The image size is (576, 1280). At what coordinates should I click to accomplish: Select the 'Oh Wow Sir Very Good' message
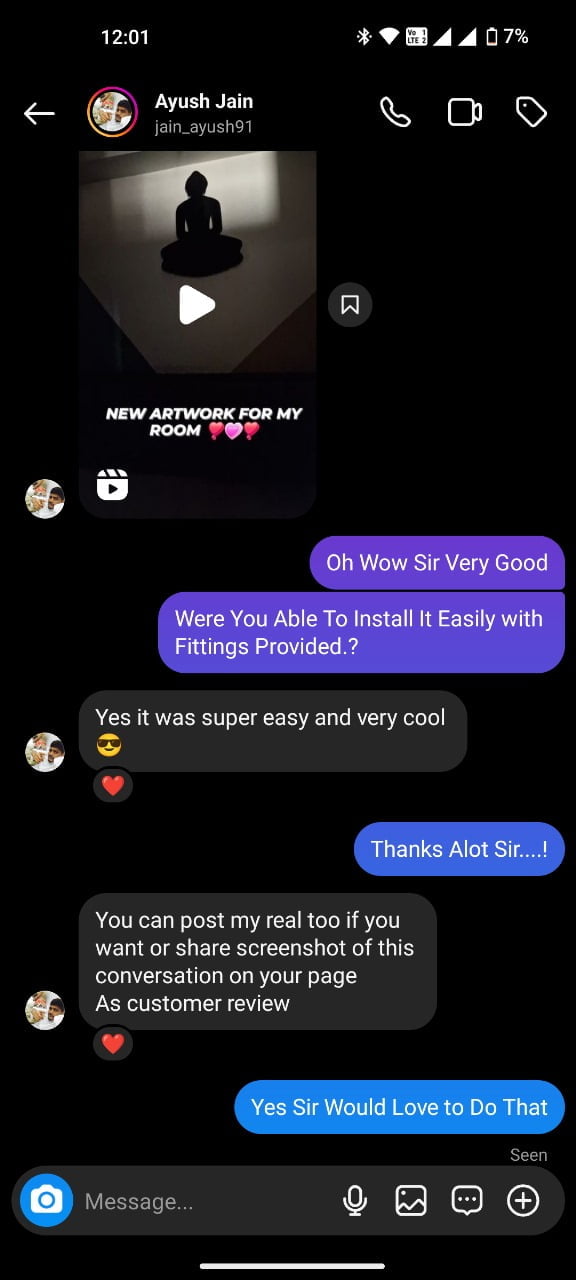point(437,563)
